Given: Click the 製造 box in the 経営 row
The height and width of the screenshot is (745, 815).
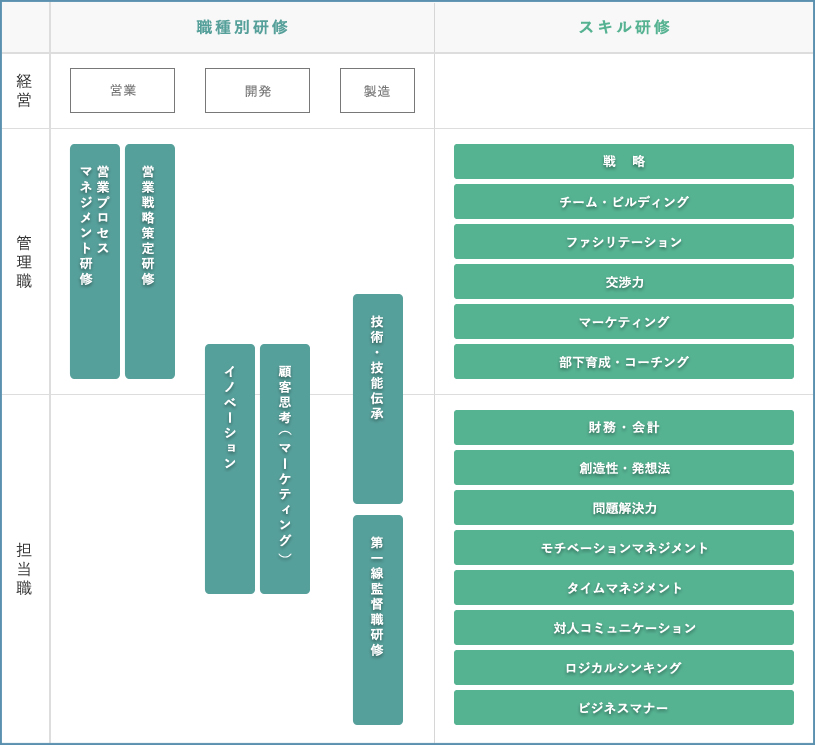Looking at the screenshot, I should (377, 90).
